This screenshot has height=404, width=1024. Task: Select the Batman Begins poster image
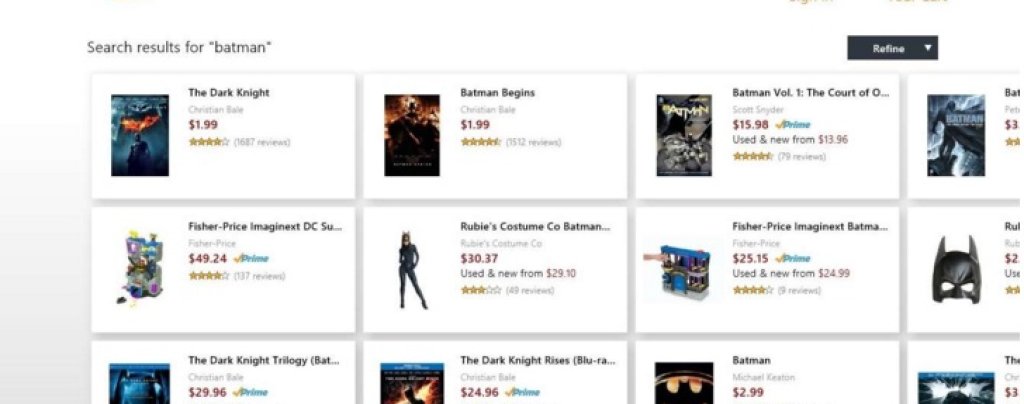pyautogui.click(x=411, y=135)
